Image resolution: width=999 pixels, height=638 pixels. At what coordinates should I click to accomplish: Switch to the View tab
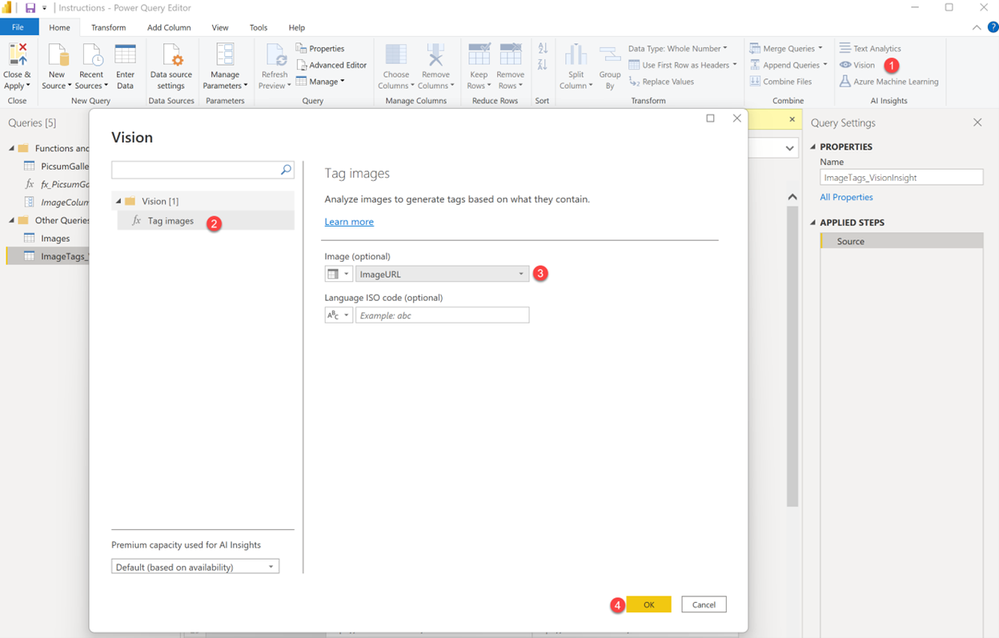tap(220, 27)
